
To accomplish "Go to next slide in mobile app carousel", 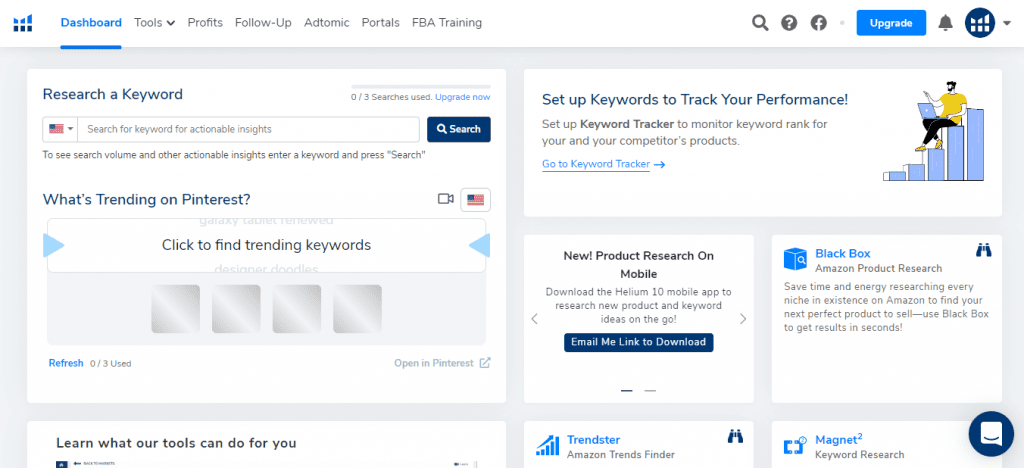I will point(743,319).
